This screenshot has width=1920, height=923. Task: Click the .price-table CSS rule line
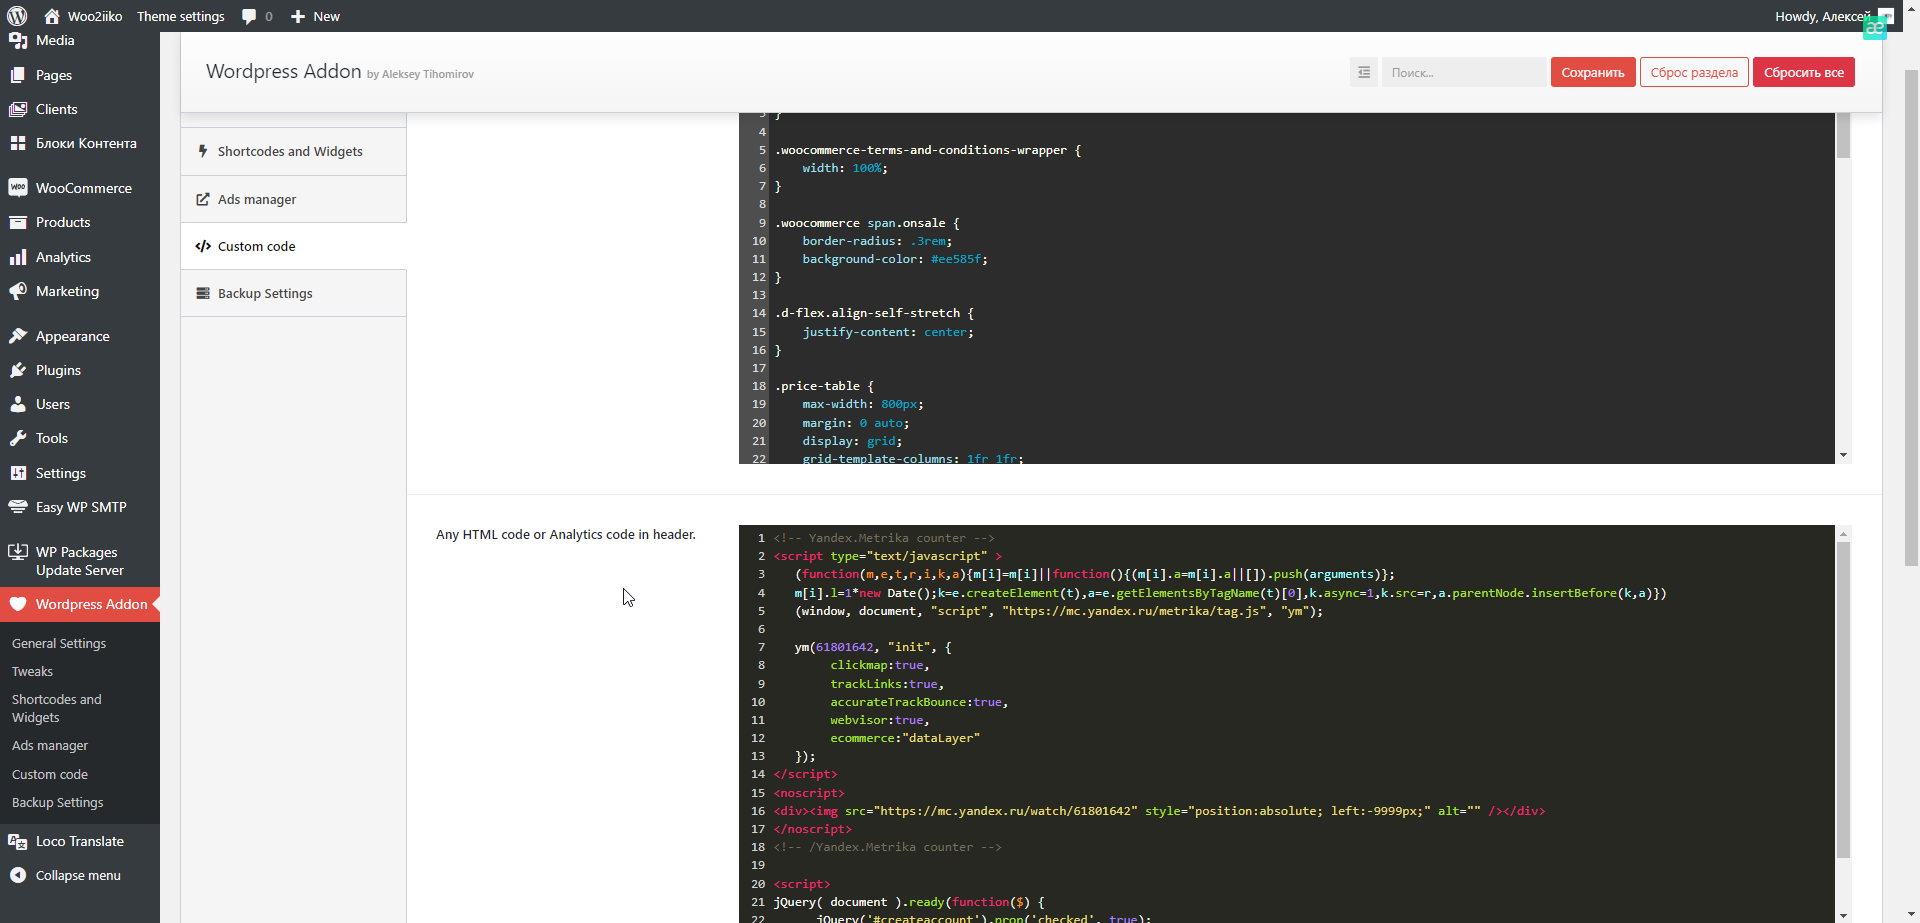click(824, 386)
